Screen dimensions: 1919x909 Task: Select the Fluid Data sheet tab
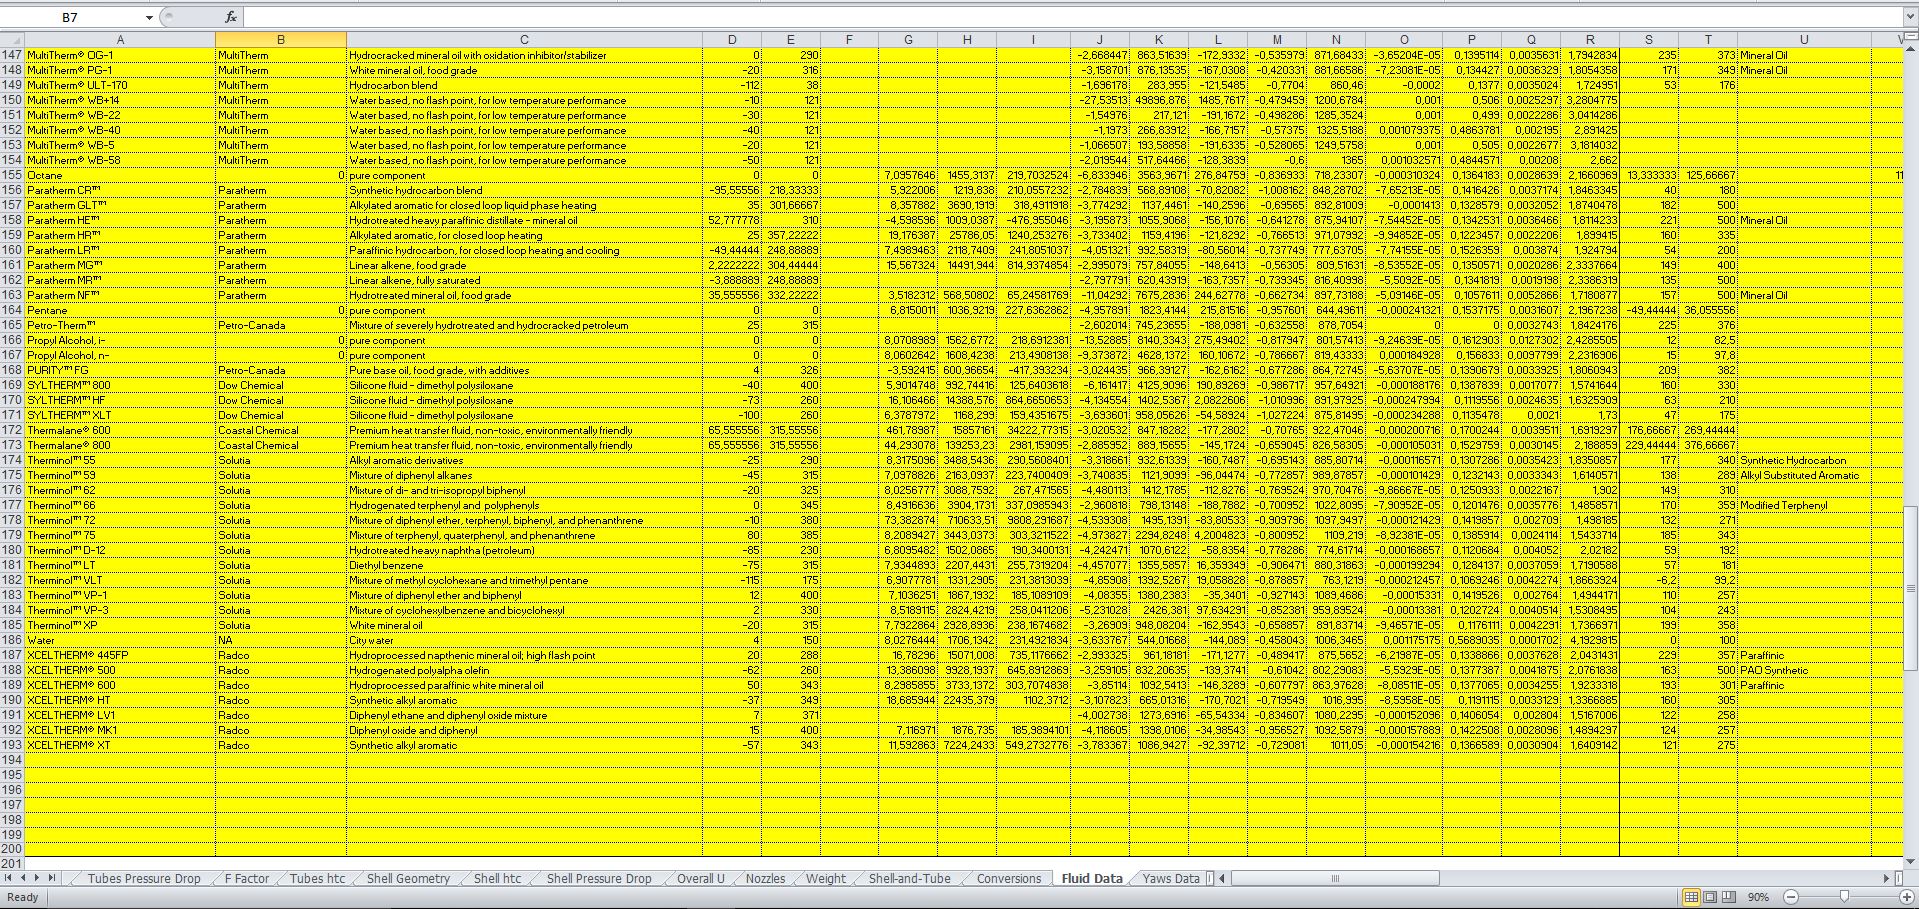point(1091,878)
